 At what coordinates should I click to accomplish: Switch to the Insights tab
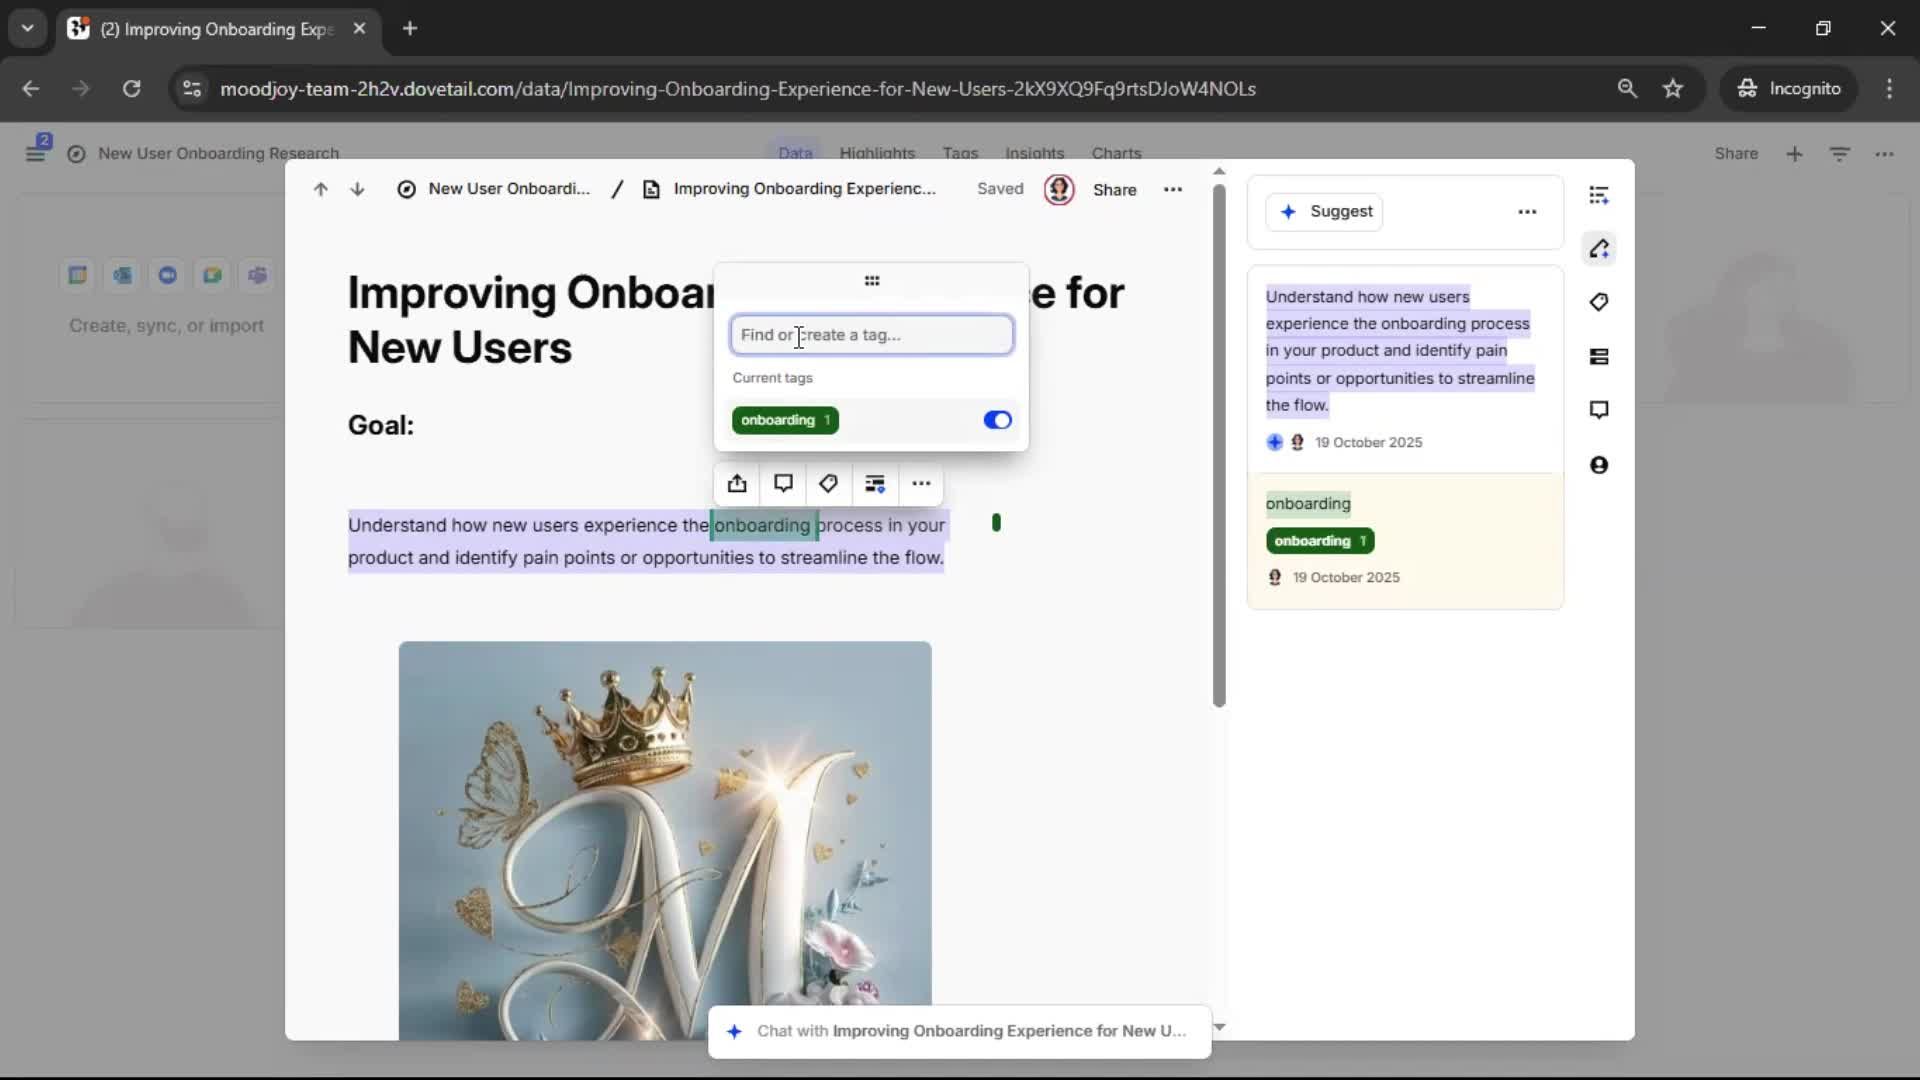[x=1034, y=153]
